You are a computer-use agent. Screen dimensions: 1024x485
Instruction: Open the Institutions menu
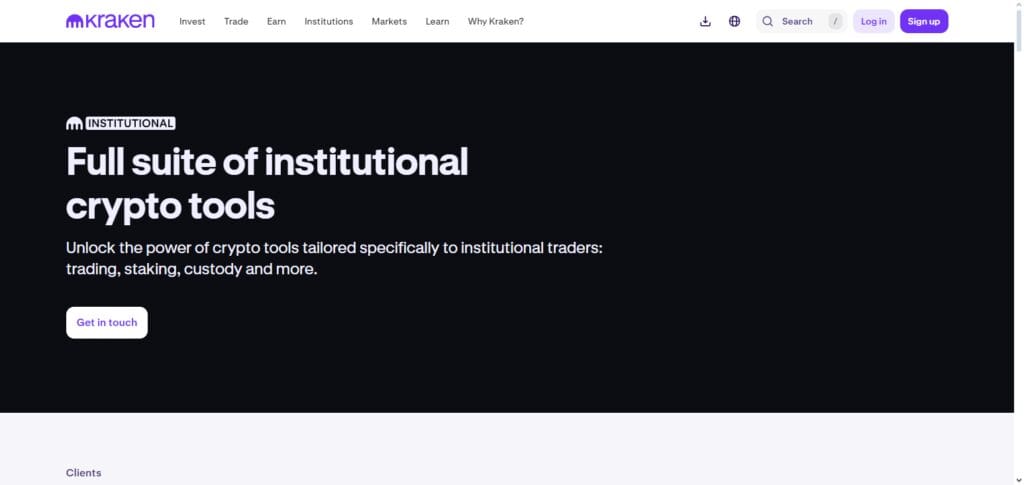(328, 22)
